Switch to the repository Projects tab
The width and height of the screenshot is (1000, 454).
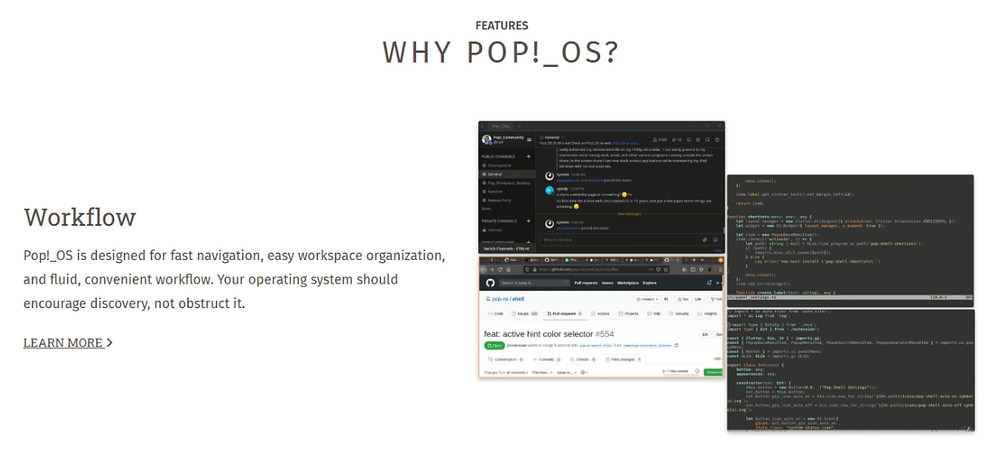coord(629,314)
